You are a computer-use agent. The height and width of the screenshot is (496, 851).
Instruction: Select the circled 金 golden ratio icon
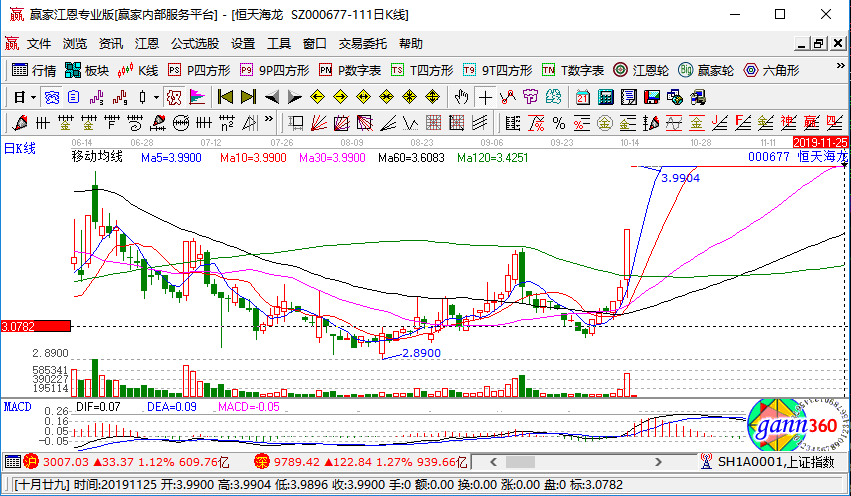point(605,123)
